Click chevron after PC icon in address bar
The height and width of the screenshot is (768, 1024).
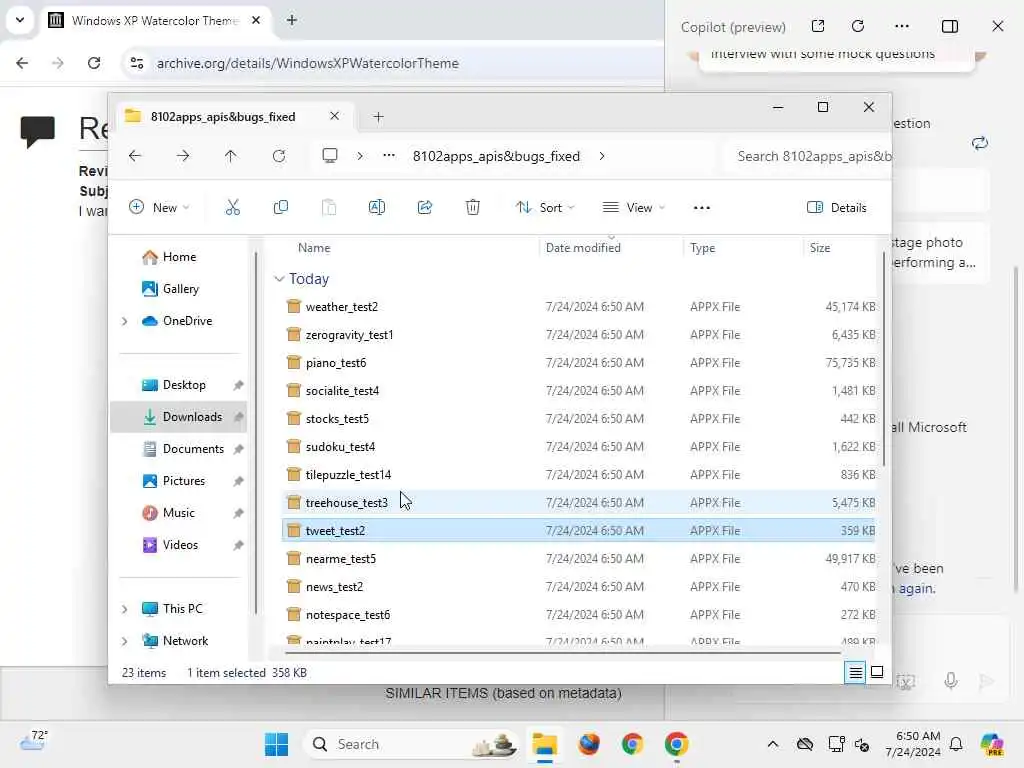pos(360,156)
